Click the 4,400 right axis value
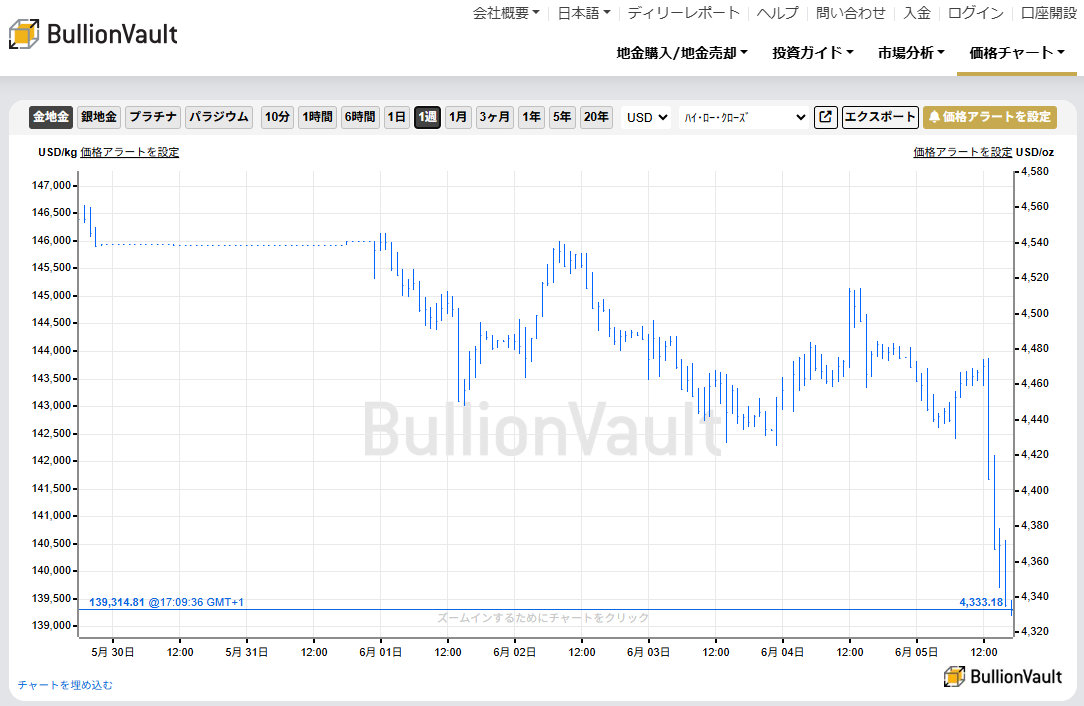This screenshot has width=1084, height=706. click(x=1035, y=490)
